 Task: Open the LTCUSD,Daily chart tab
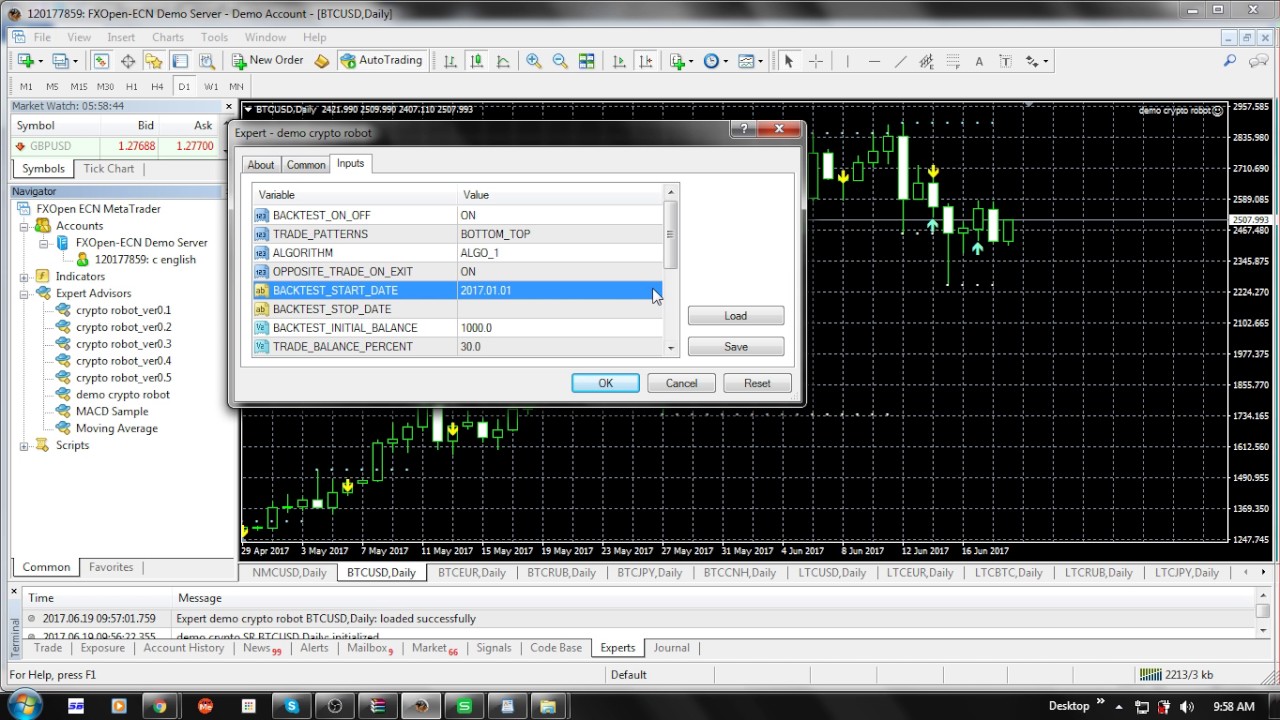(x=832, y=573)
